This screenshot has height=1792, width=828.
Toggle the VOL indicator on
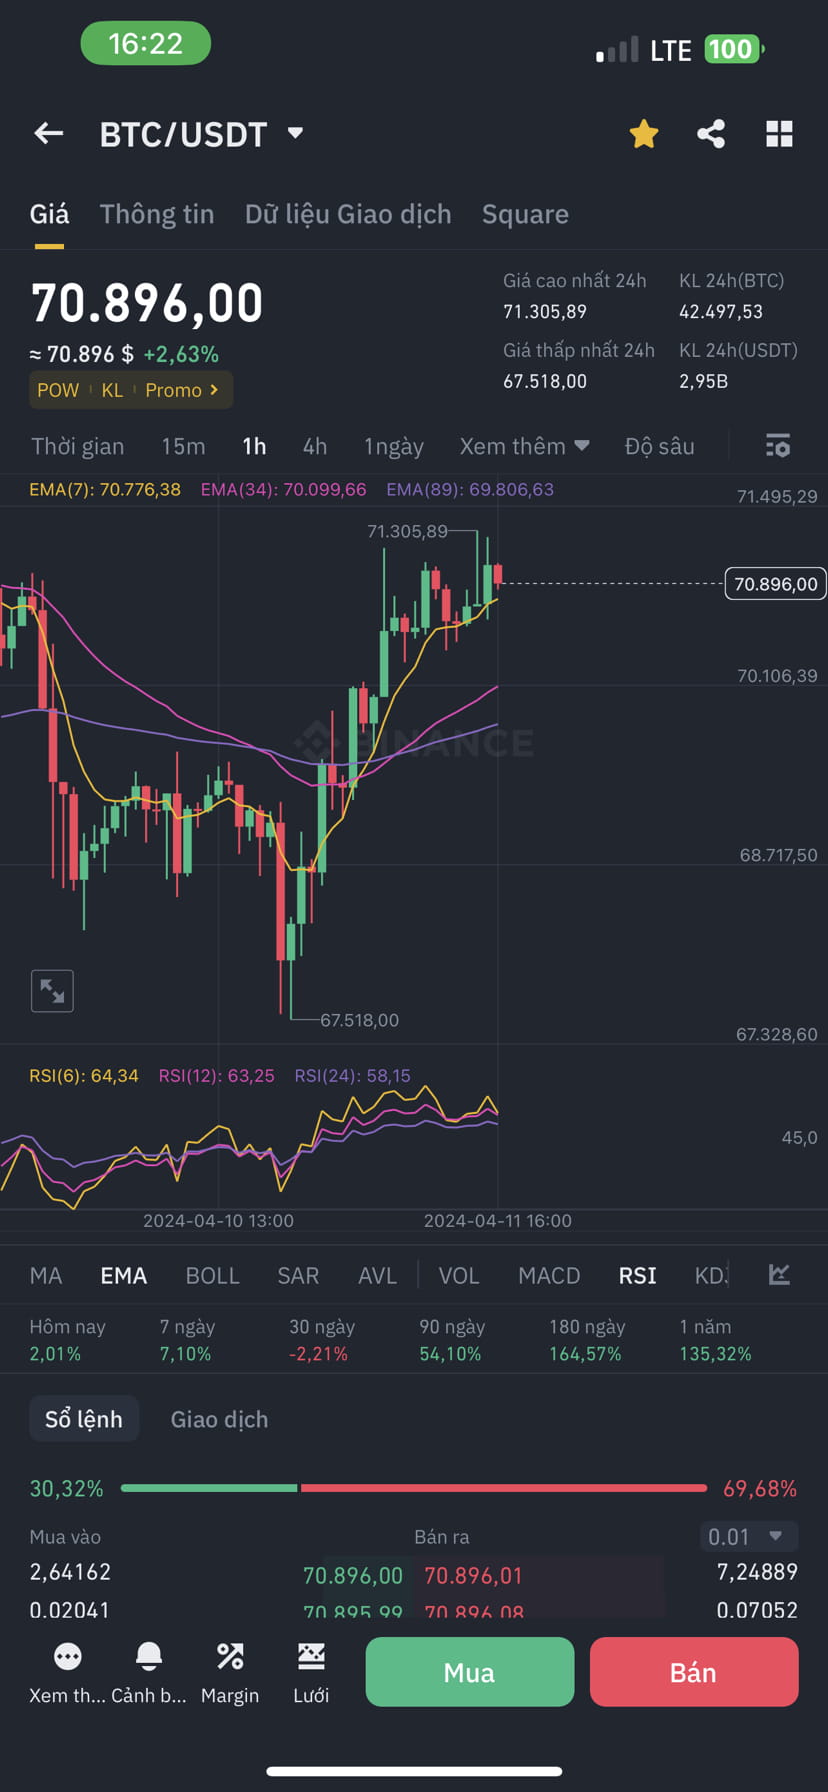point(458,1275)
